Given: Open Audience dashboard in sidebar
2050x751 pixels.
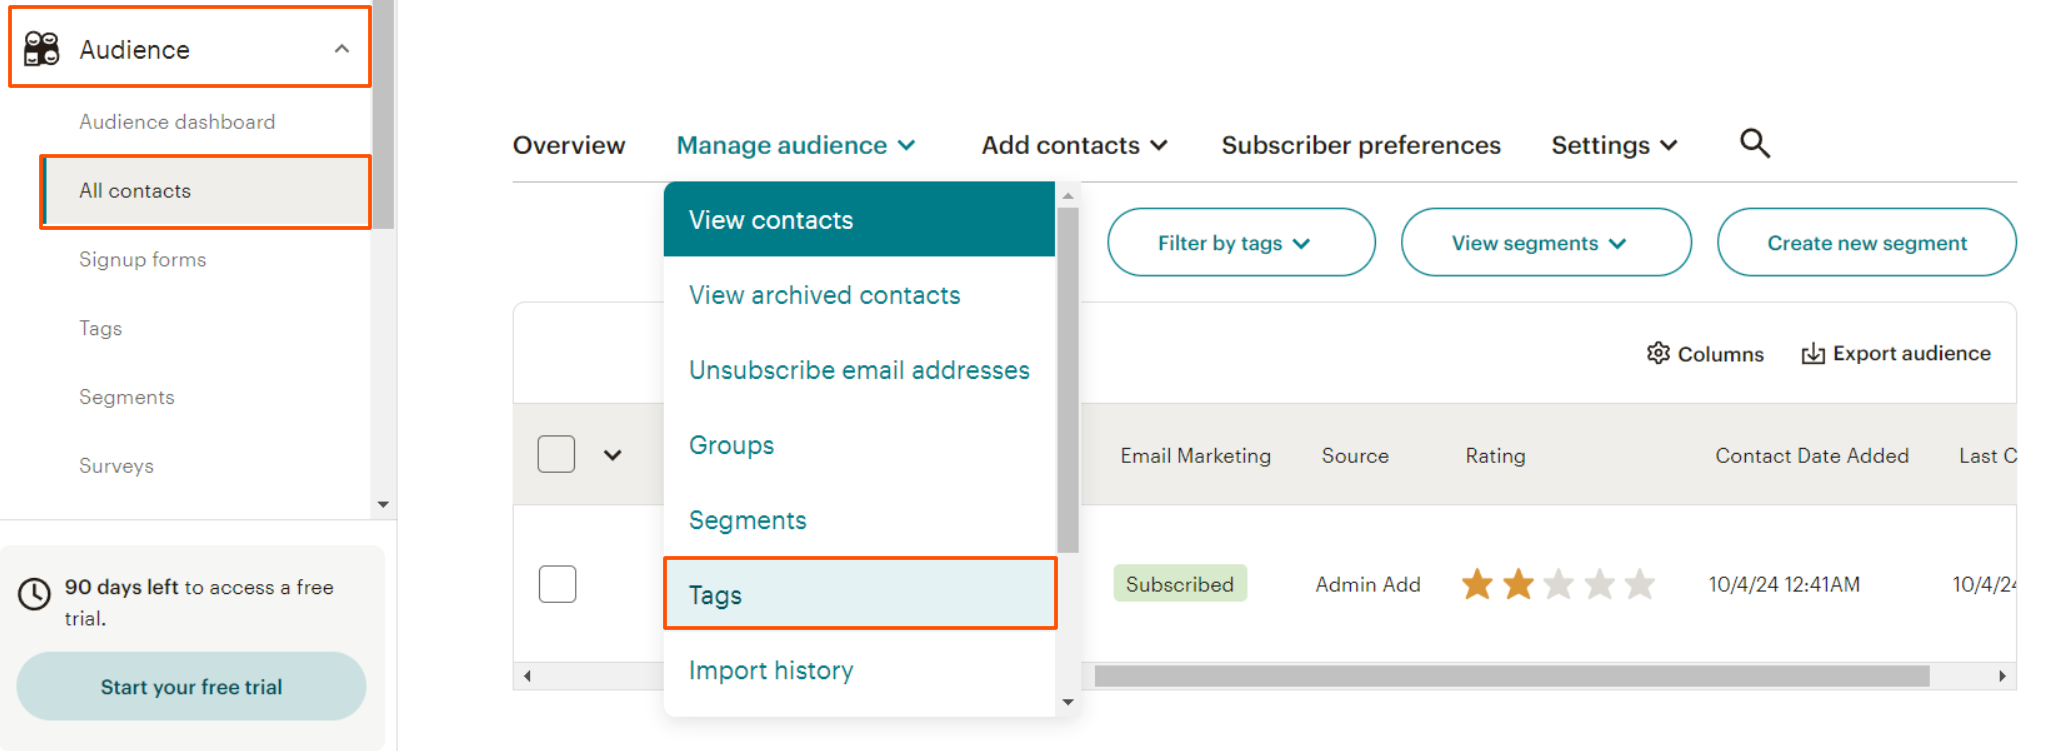Looking at the screenshot, I should click(177, 122).
